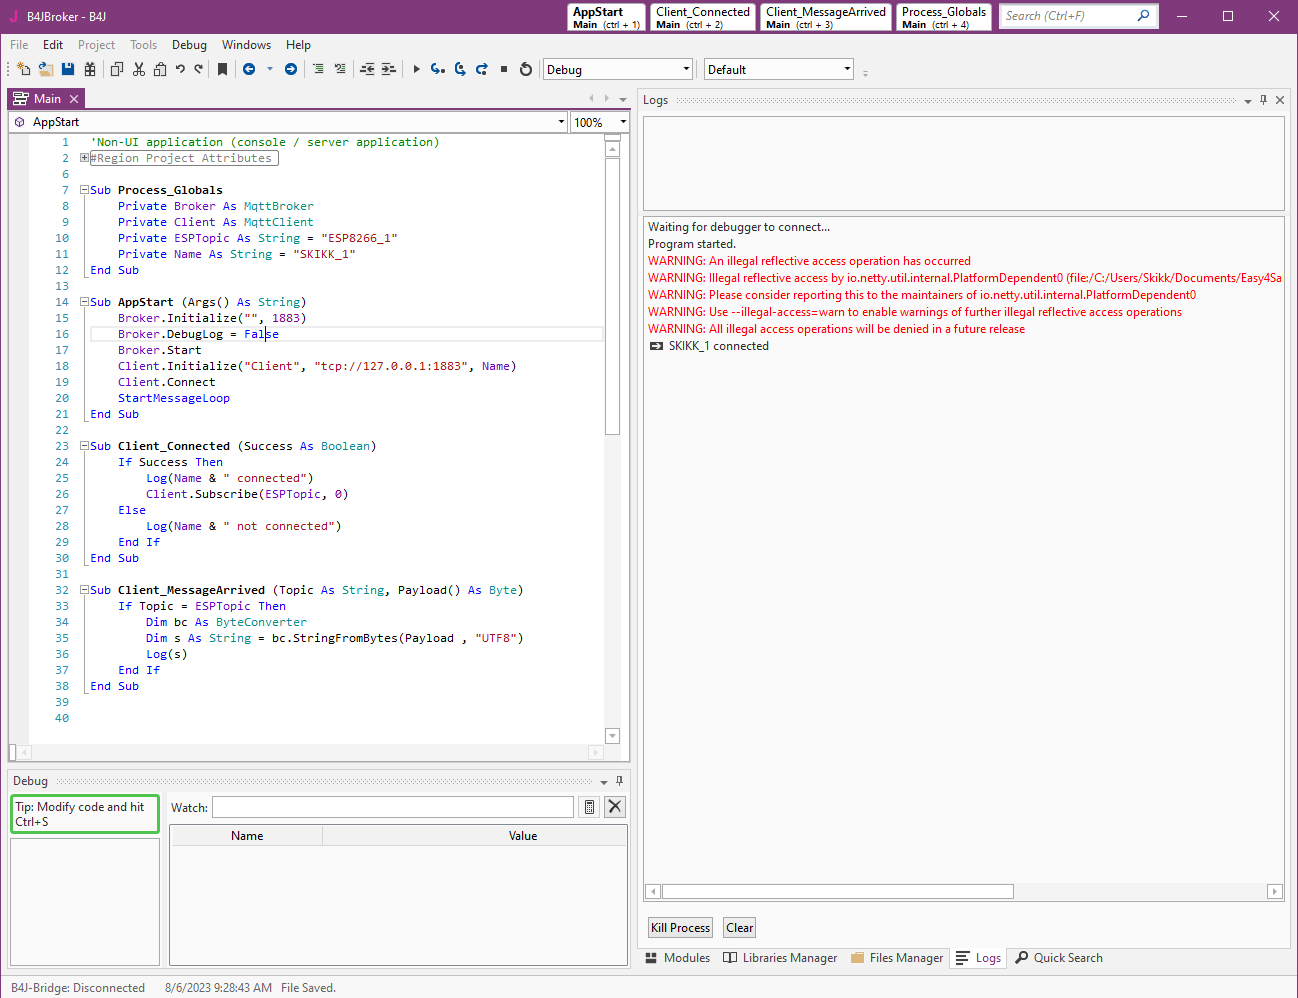
Task: Toggle the Logs panel pin
Action: pyautogui.click(x=1263, y=100)
